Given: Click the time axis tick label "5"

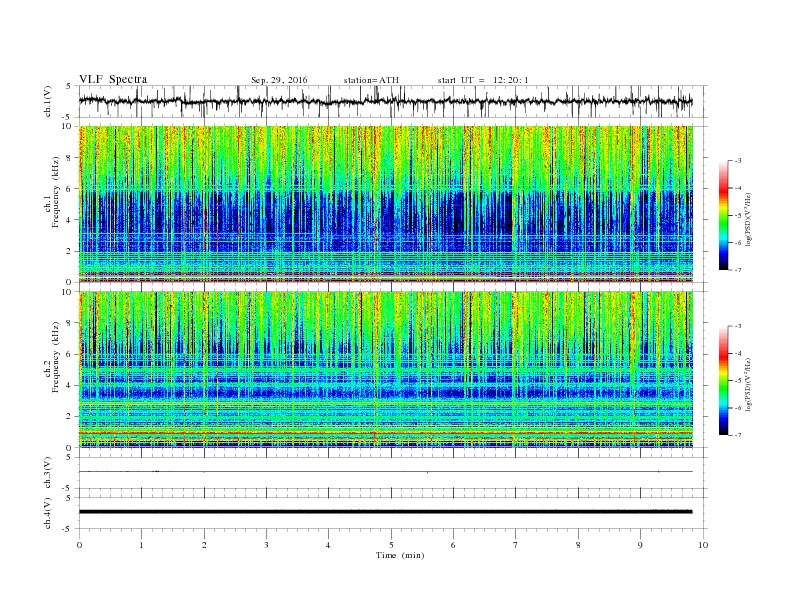Looking at the screenshot, I should click(391, 545).
